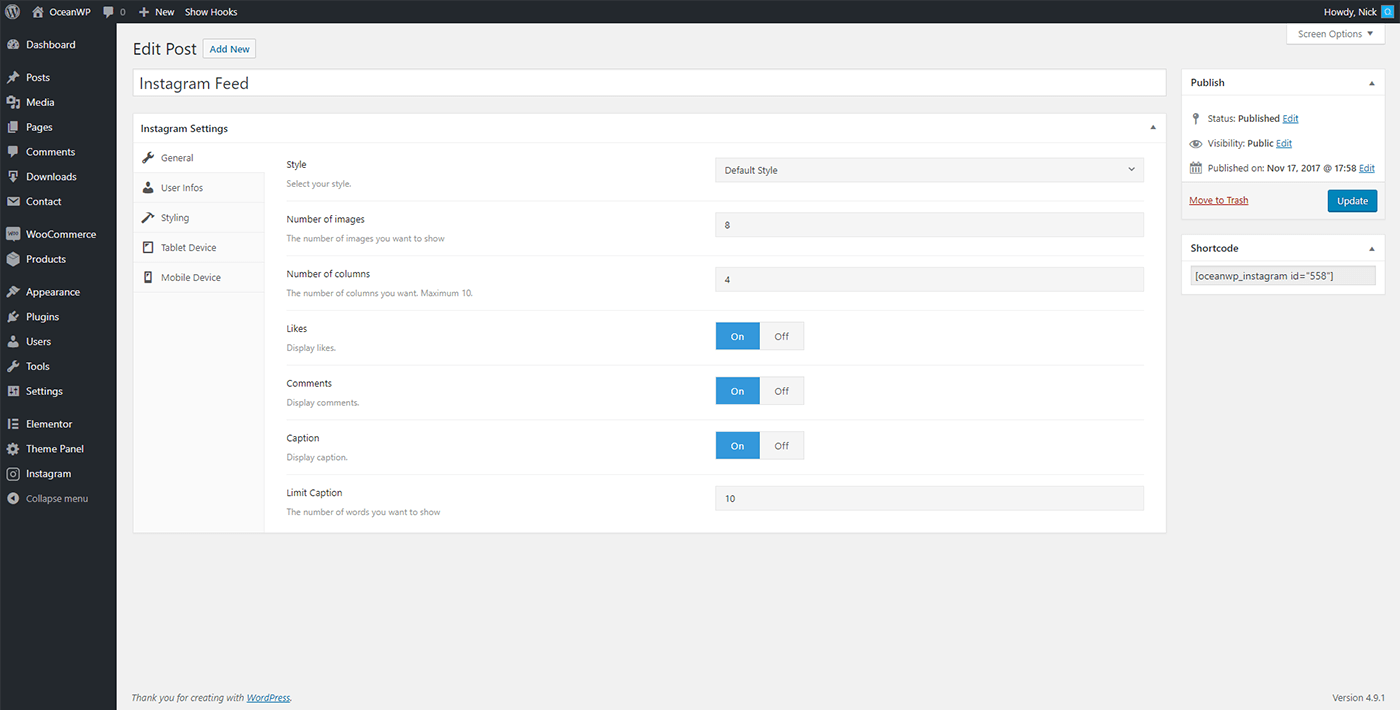Viewport: 1400px width, 710px height.
Task: Open Show Hooks in admin bar
Action: pyautogui.click(x=211, y=12)
